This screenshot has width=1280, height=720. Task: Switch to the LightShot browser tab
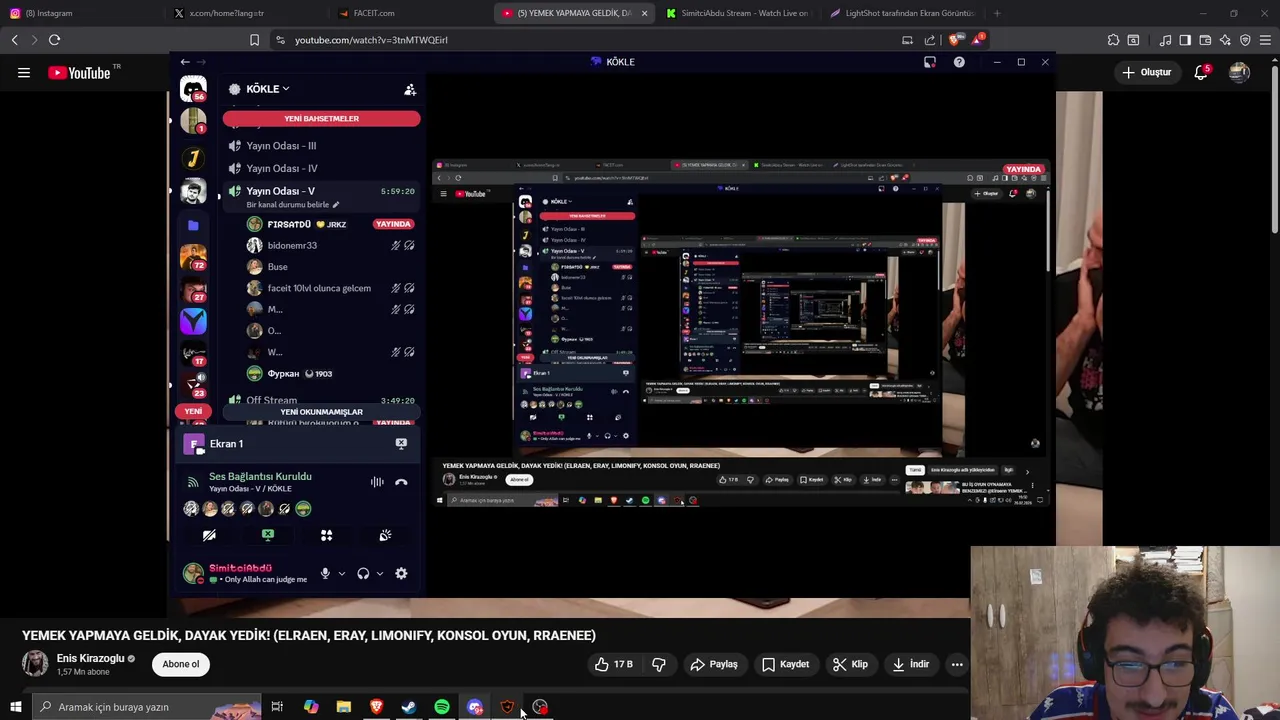pyautogui.click(x=902, y=13)
